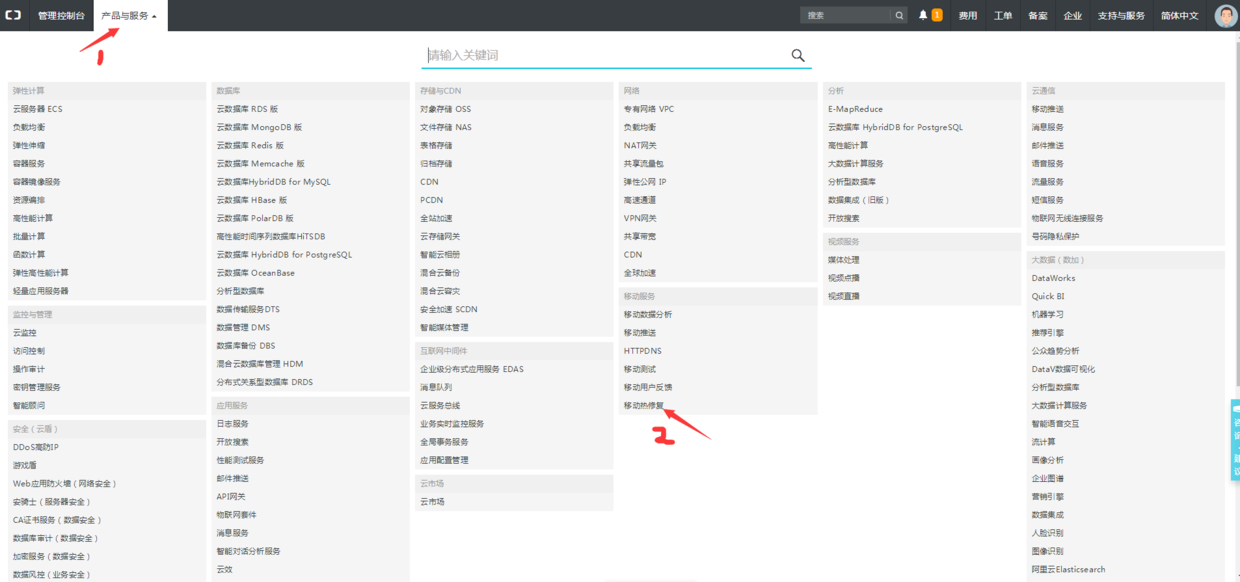Open 函数计算 service
1240x582 pixels.
click(29, 255)
